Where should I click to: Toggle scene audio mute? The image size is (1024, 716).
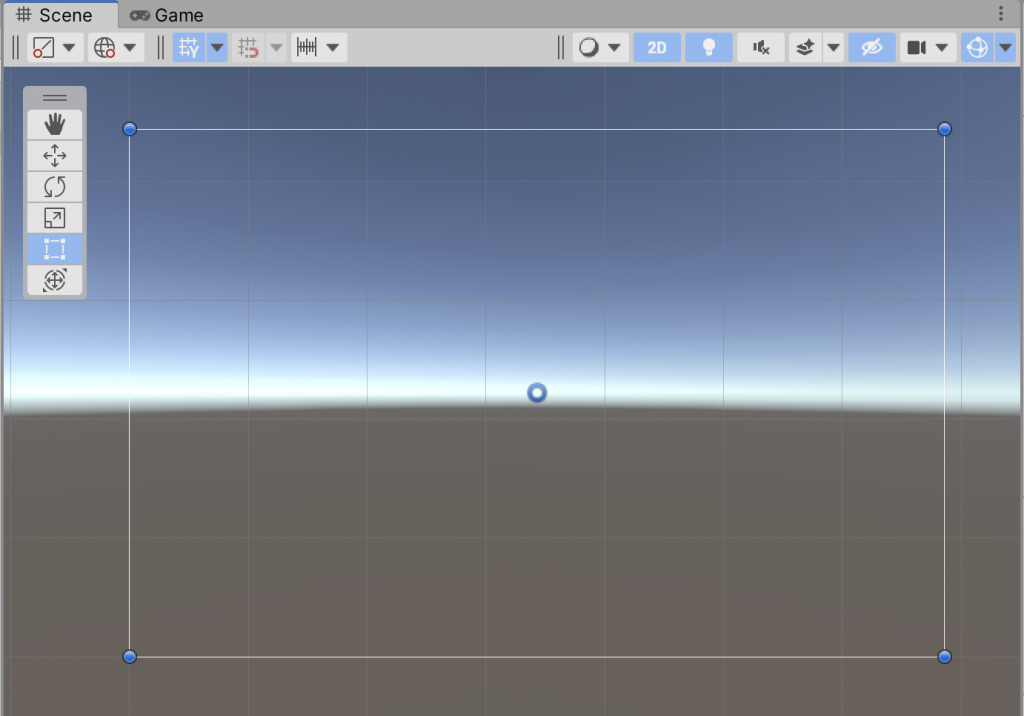(761, 48)
